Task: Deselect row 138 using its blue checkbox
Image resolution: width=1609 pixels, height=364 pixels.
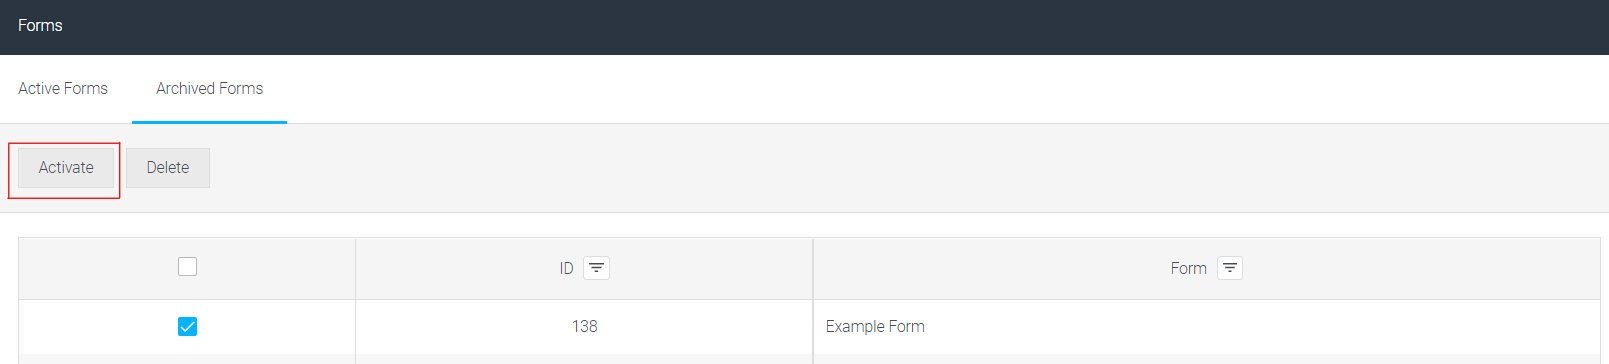Action: point(187,326)
